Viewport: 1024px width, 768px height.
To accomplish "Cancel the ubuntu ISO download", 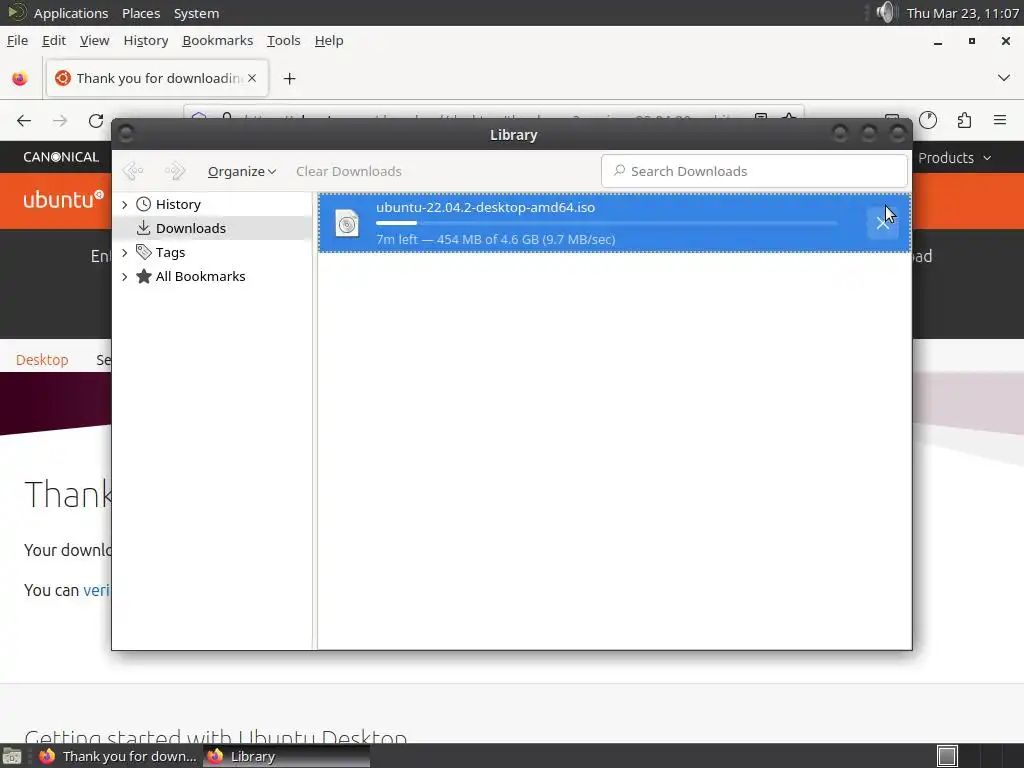I will tap(882, 223).
